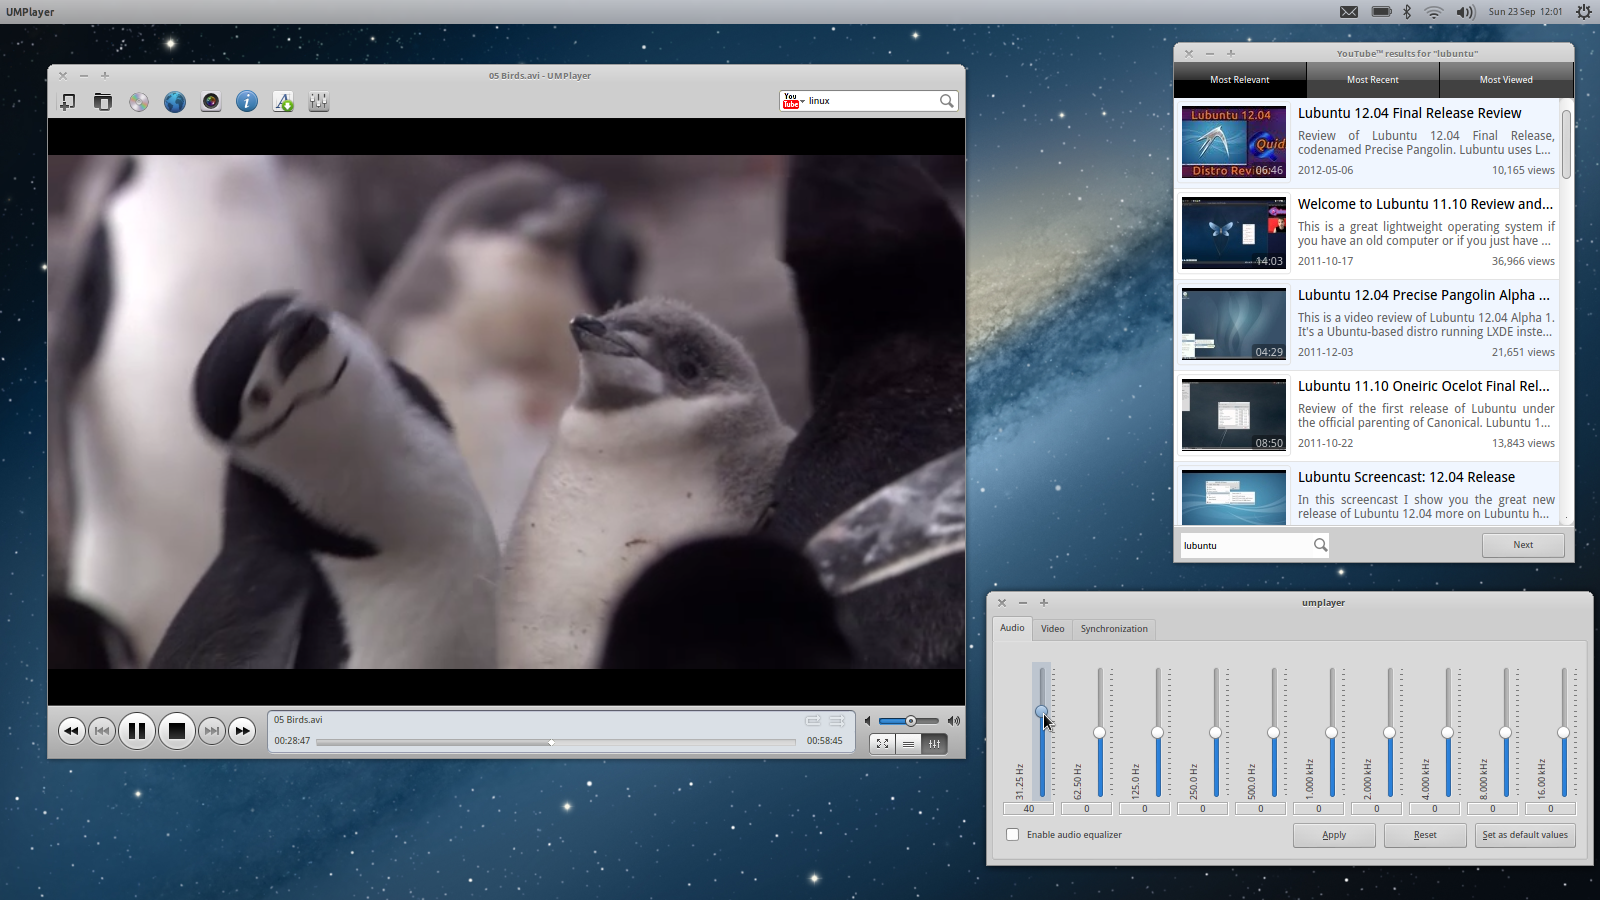Image resolution: width=1600 pixels, height=900 pixels.
Task: Click the YouTube logo in the search box
Action: tap(792, 101)
